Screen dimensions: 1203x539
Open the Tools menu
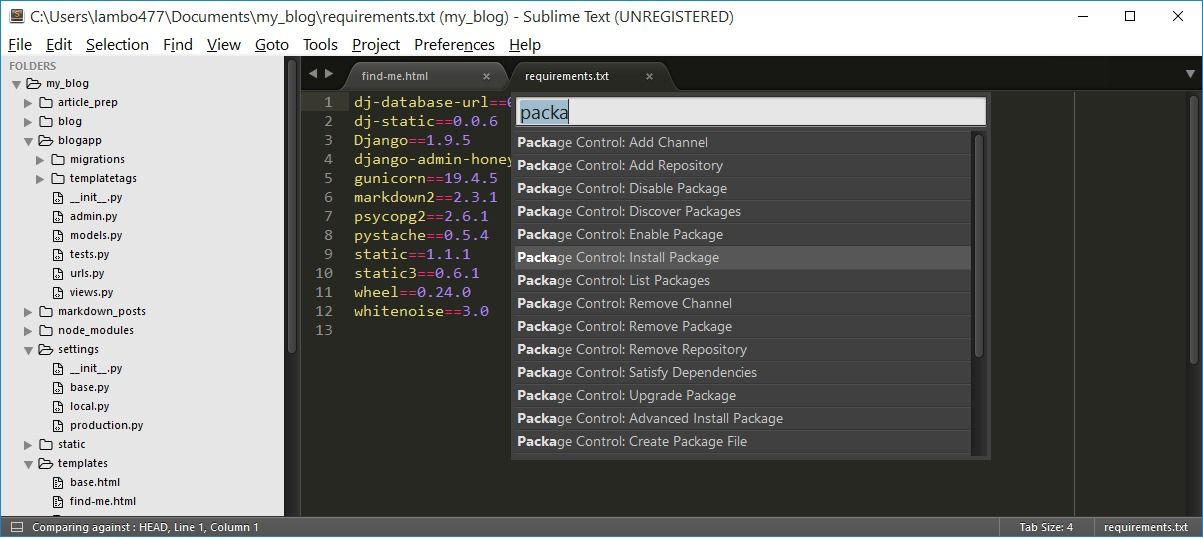[x=320, y=44]
